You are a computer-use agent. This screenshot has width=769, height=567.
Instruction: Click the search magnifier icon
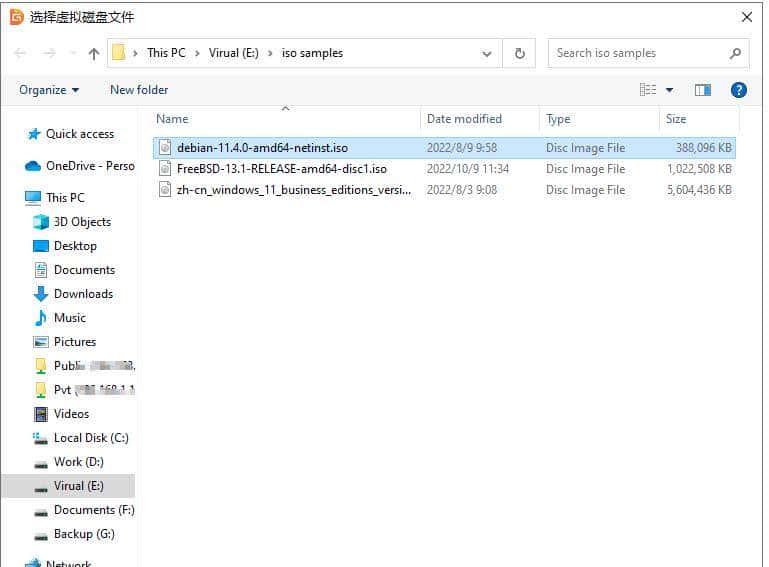tap(735, 54)
